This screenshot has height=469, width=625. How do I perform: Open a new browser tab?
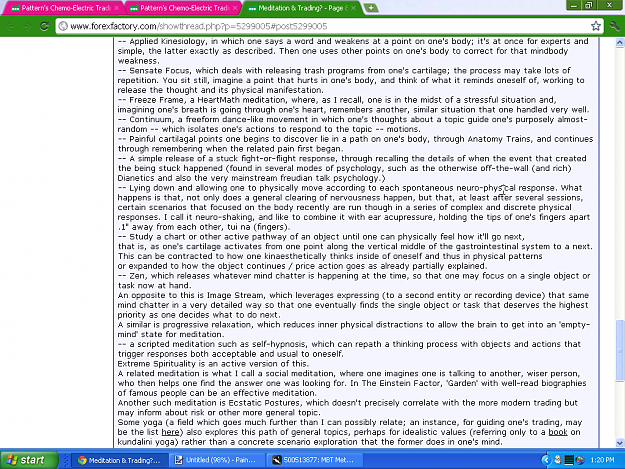pyautogui.click(x=371, y=8)
